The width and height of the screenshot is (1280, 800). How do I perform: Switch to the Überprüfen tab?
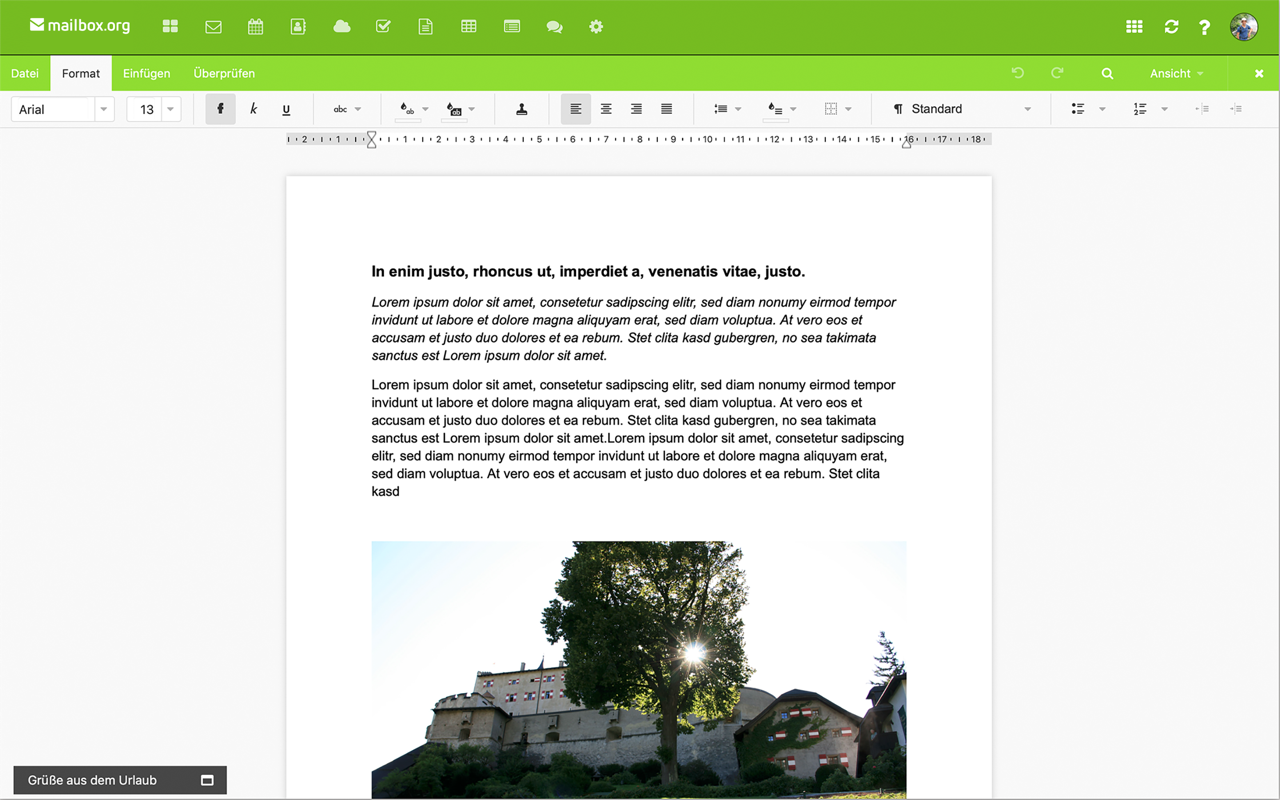tap(224, 73)
